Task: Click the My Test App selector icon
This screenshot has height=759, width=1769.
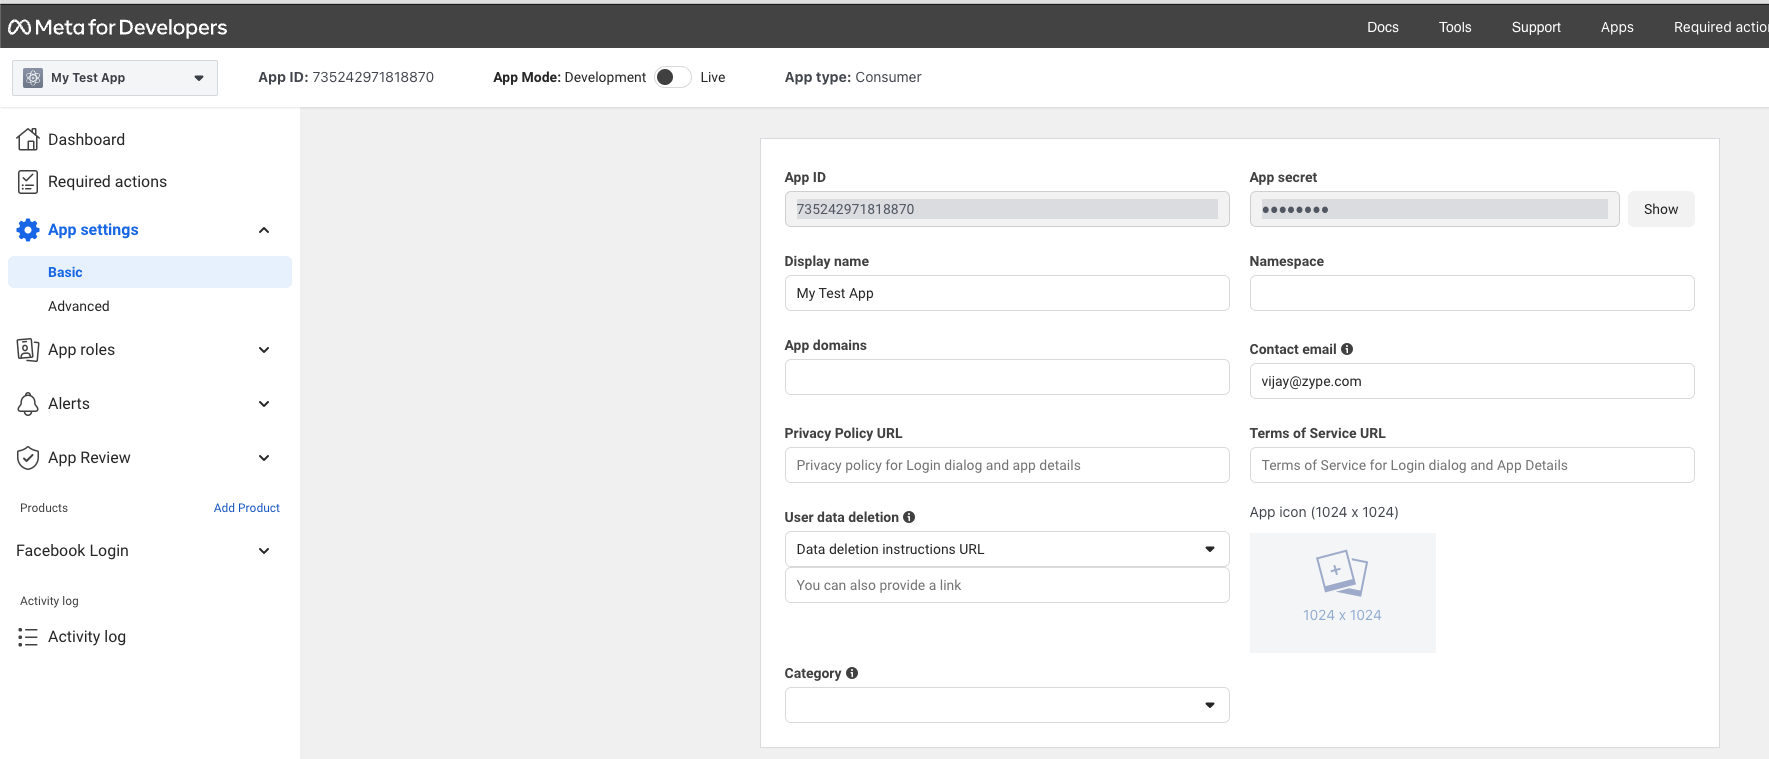Action: click(x=33, y=78)
